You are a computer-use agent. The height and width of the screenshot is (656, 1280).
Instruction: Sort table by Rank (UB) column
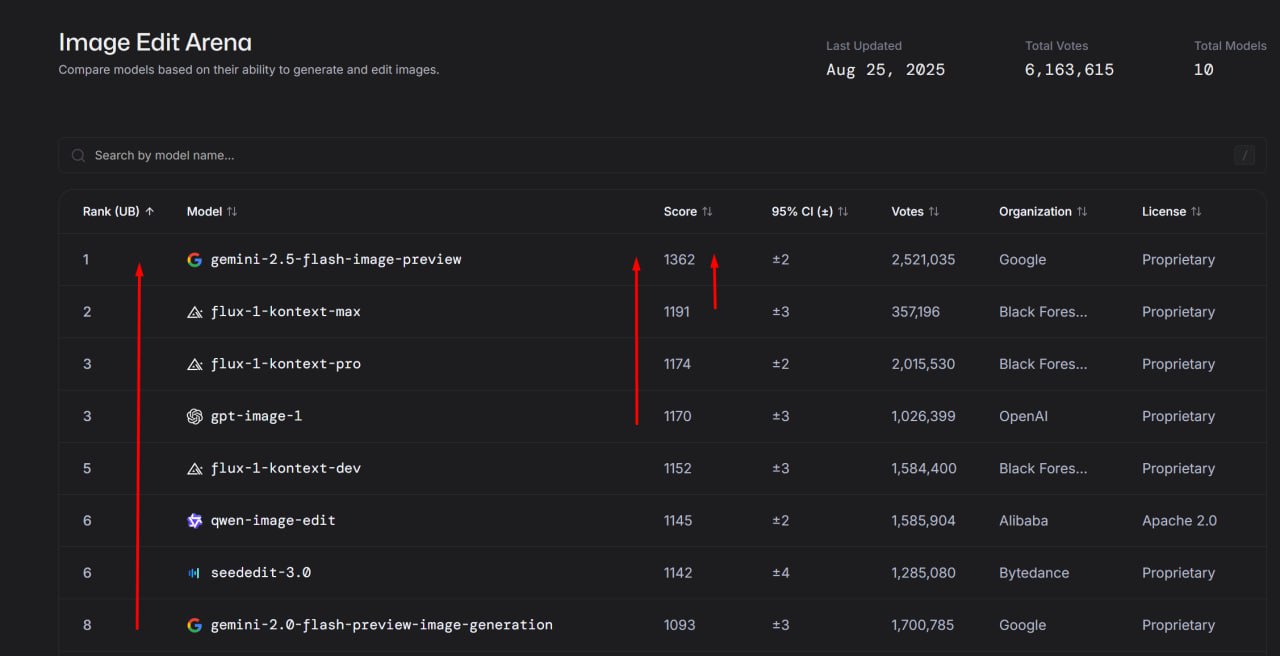[x=118, y=211]
